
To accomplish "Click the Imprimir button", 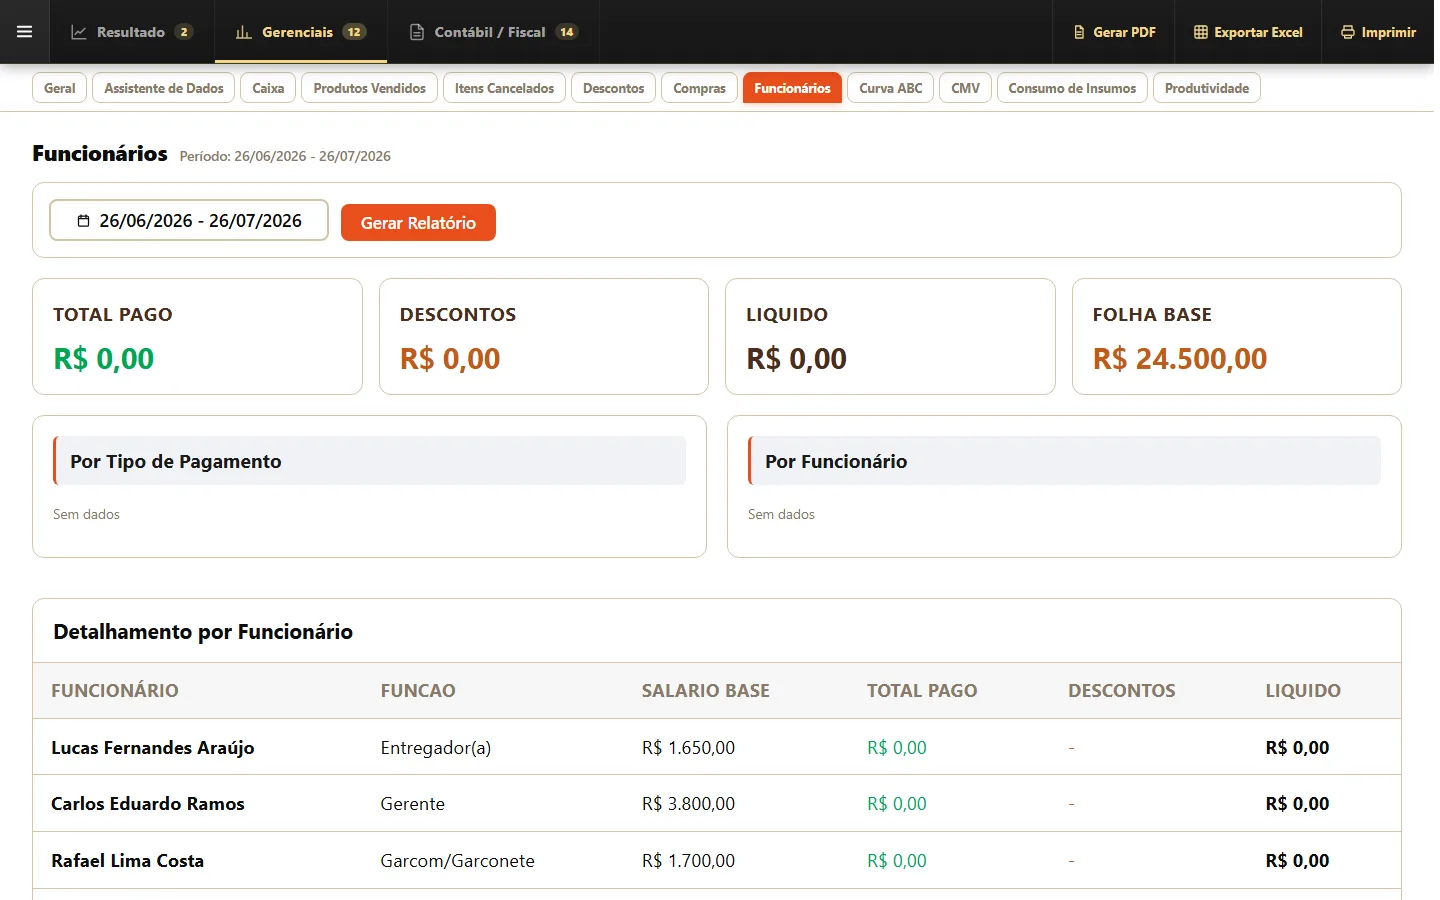I will pos(1378,32).
